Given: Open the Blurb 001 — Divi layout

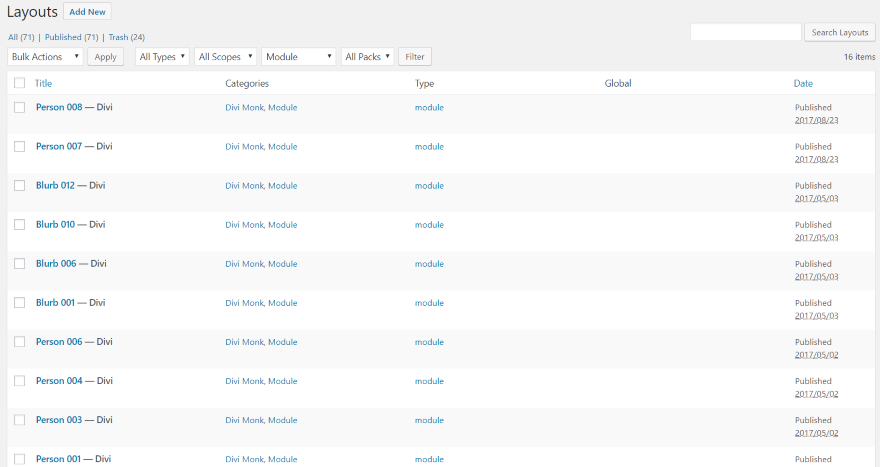Looking at the screenshot, I should coord(55,303).
